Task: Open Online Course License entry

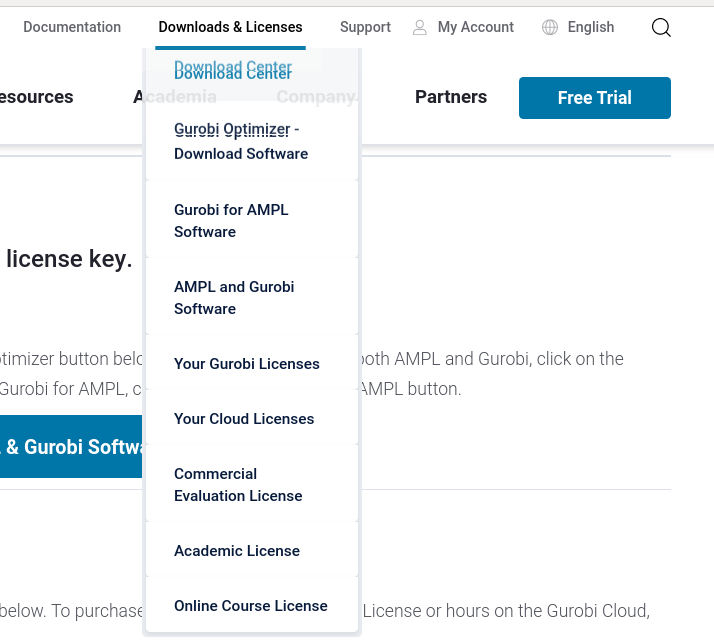Action: [x=251, y=606]
